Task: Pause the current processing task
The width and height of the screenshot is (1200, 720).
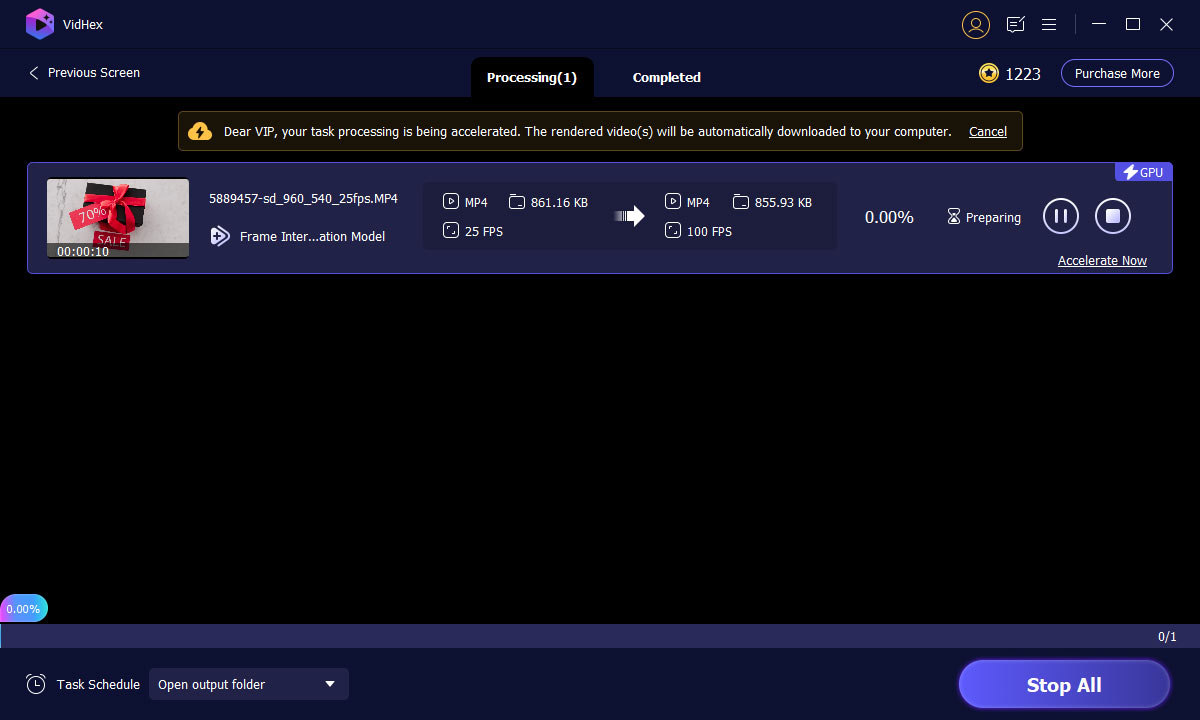Action: point(1060,216)
